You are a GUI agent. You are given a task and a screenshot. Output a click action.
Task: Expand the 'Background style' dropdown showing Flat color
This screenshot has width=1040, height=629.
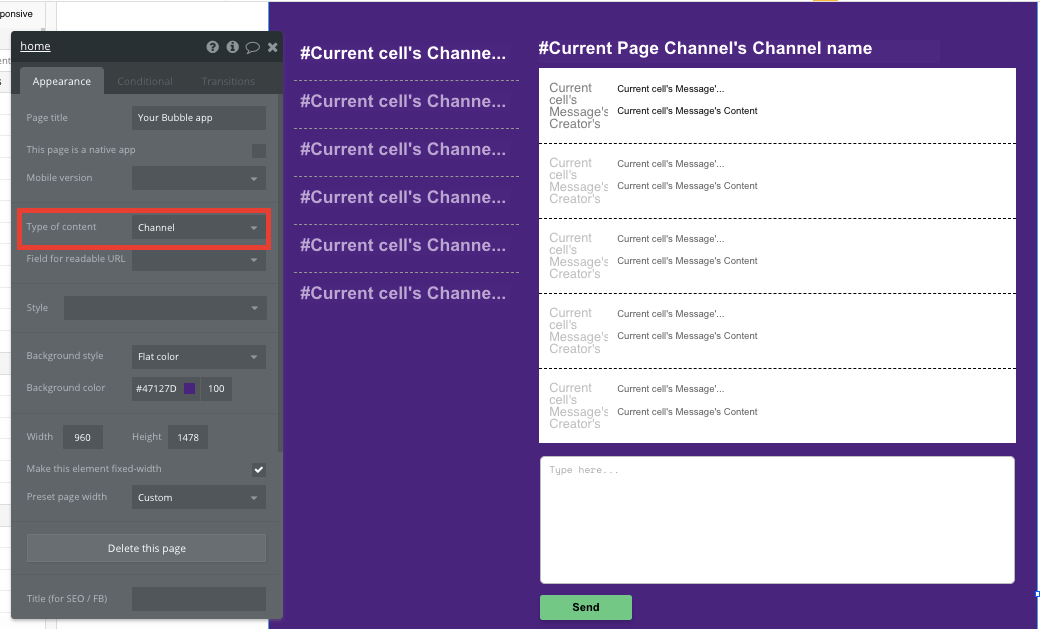(x=198, y=356)
